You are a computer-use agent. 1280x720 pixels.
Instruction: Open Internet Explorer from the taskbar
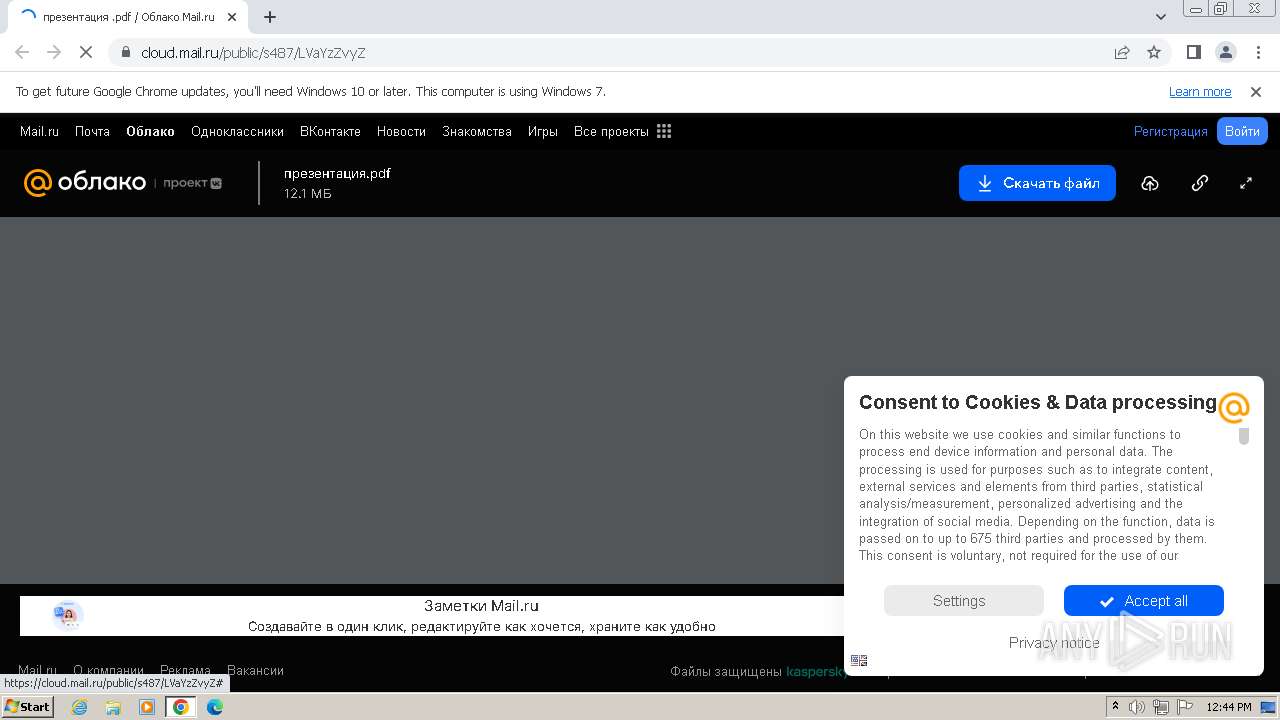point(80,707)
